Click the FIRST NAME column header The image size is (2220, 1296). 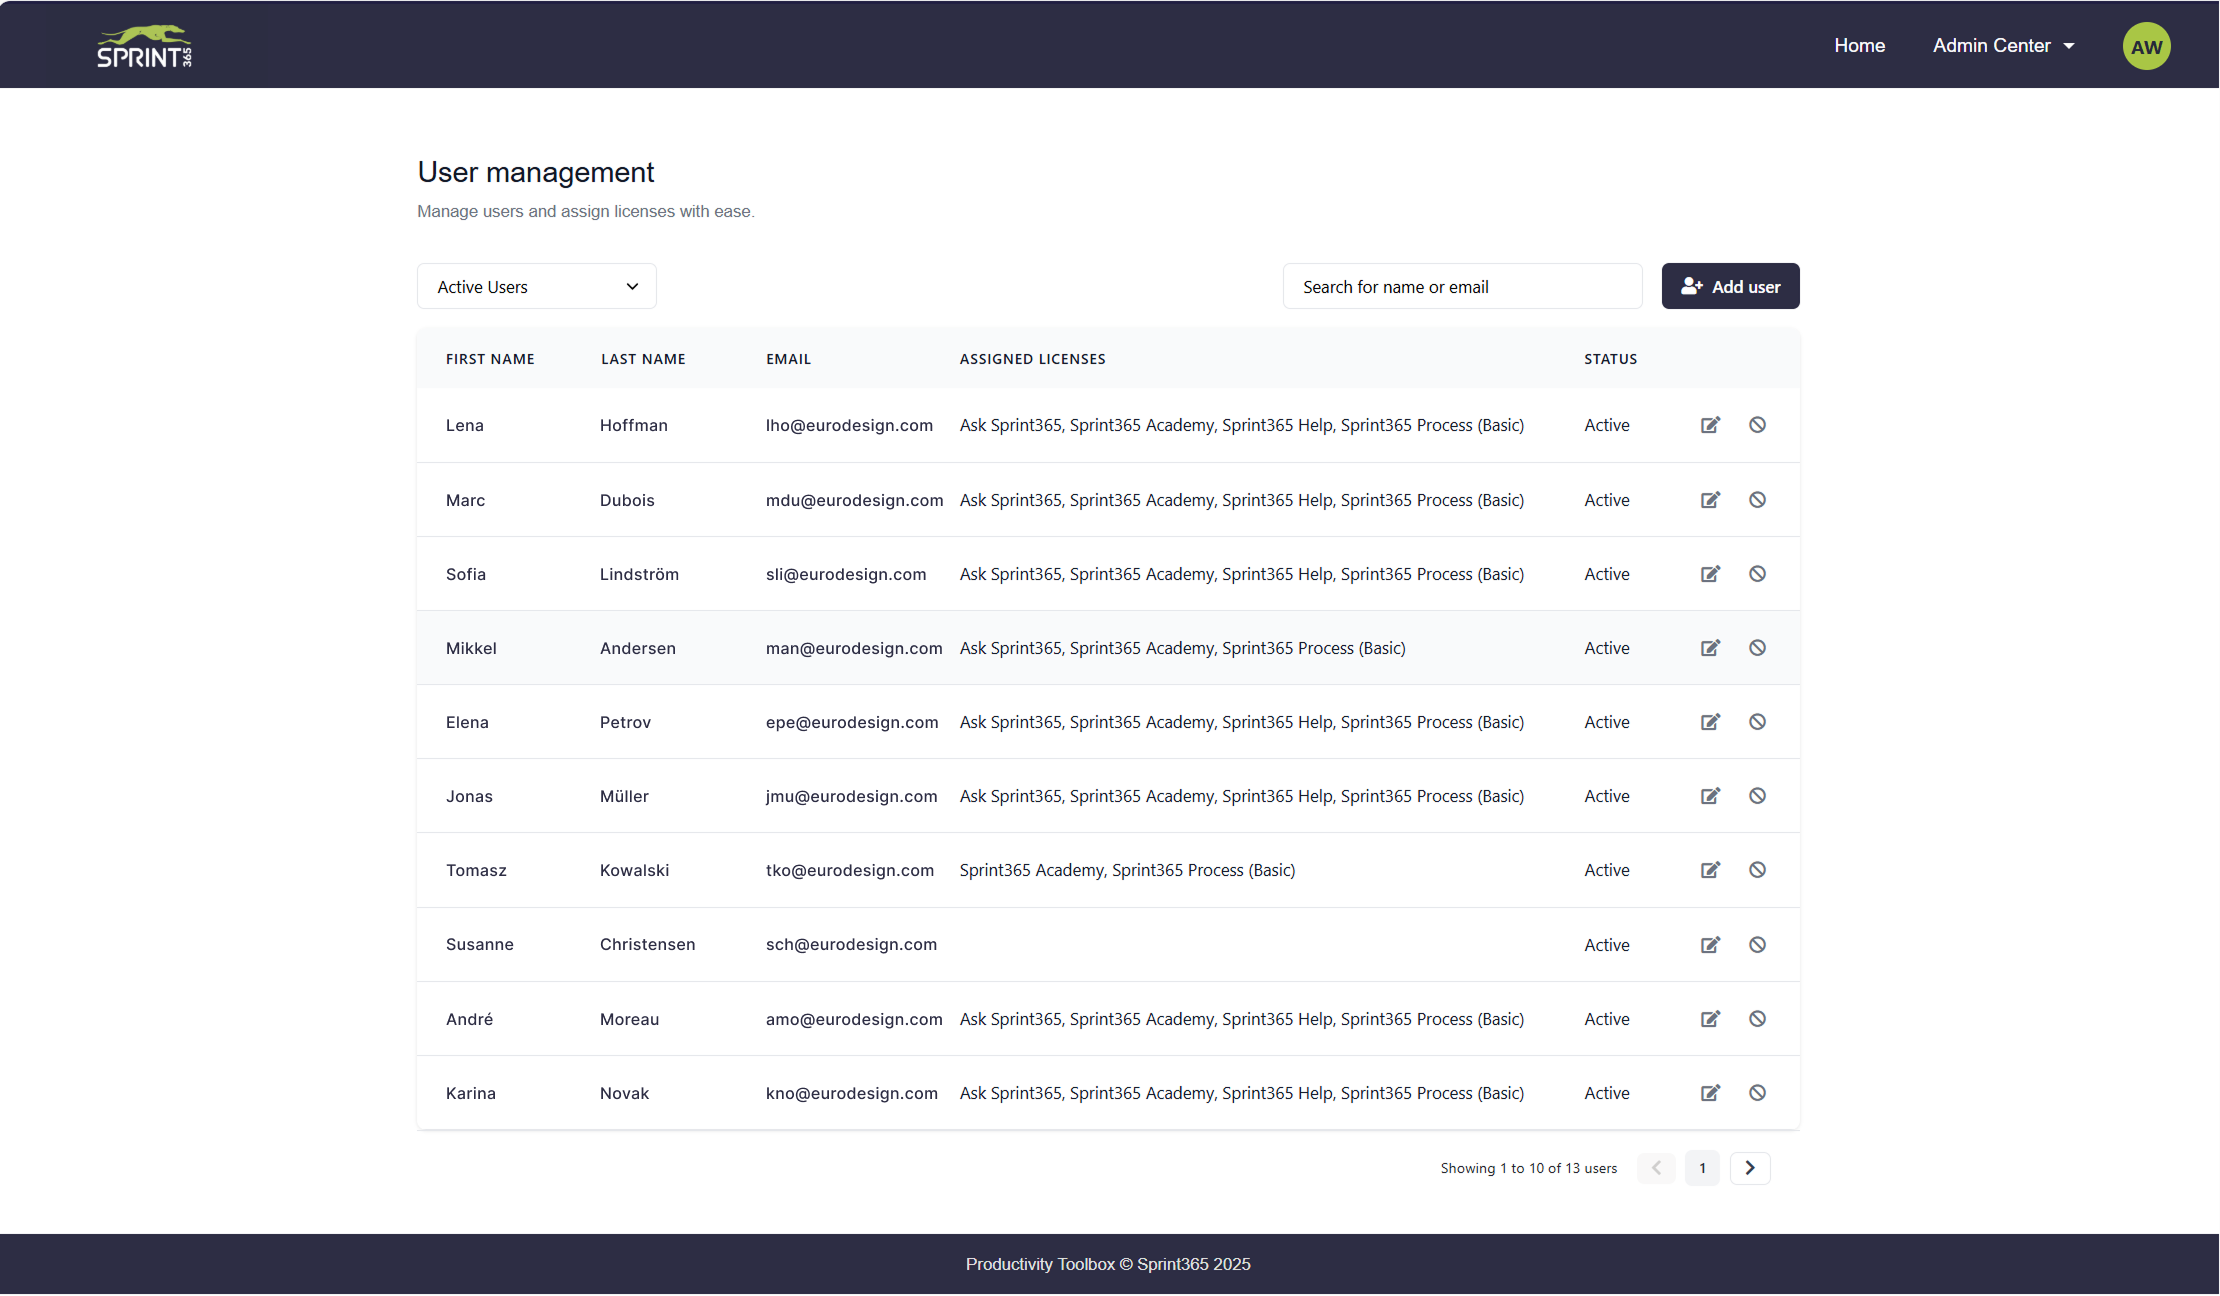tap(490, 359)
